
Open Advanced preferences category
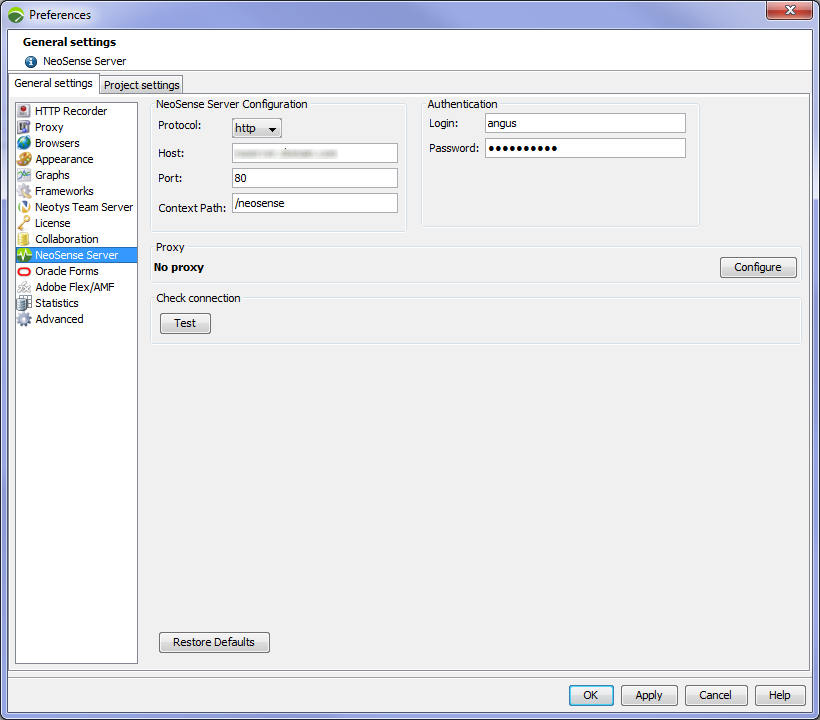coord(59,319)
